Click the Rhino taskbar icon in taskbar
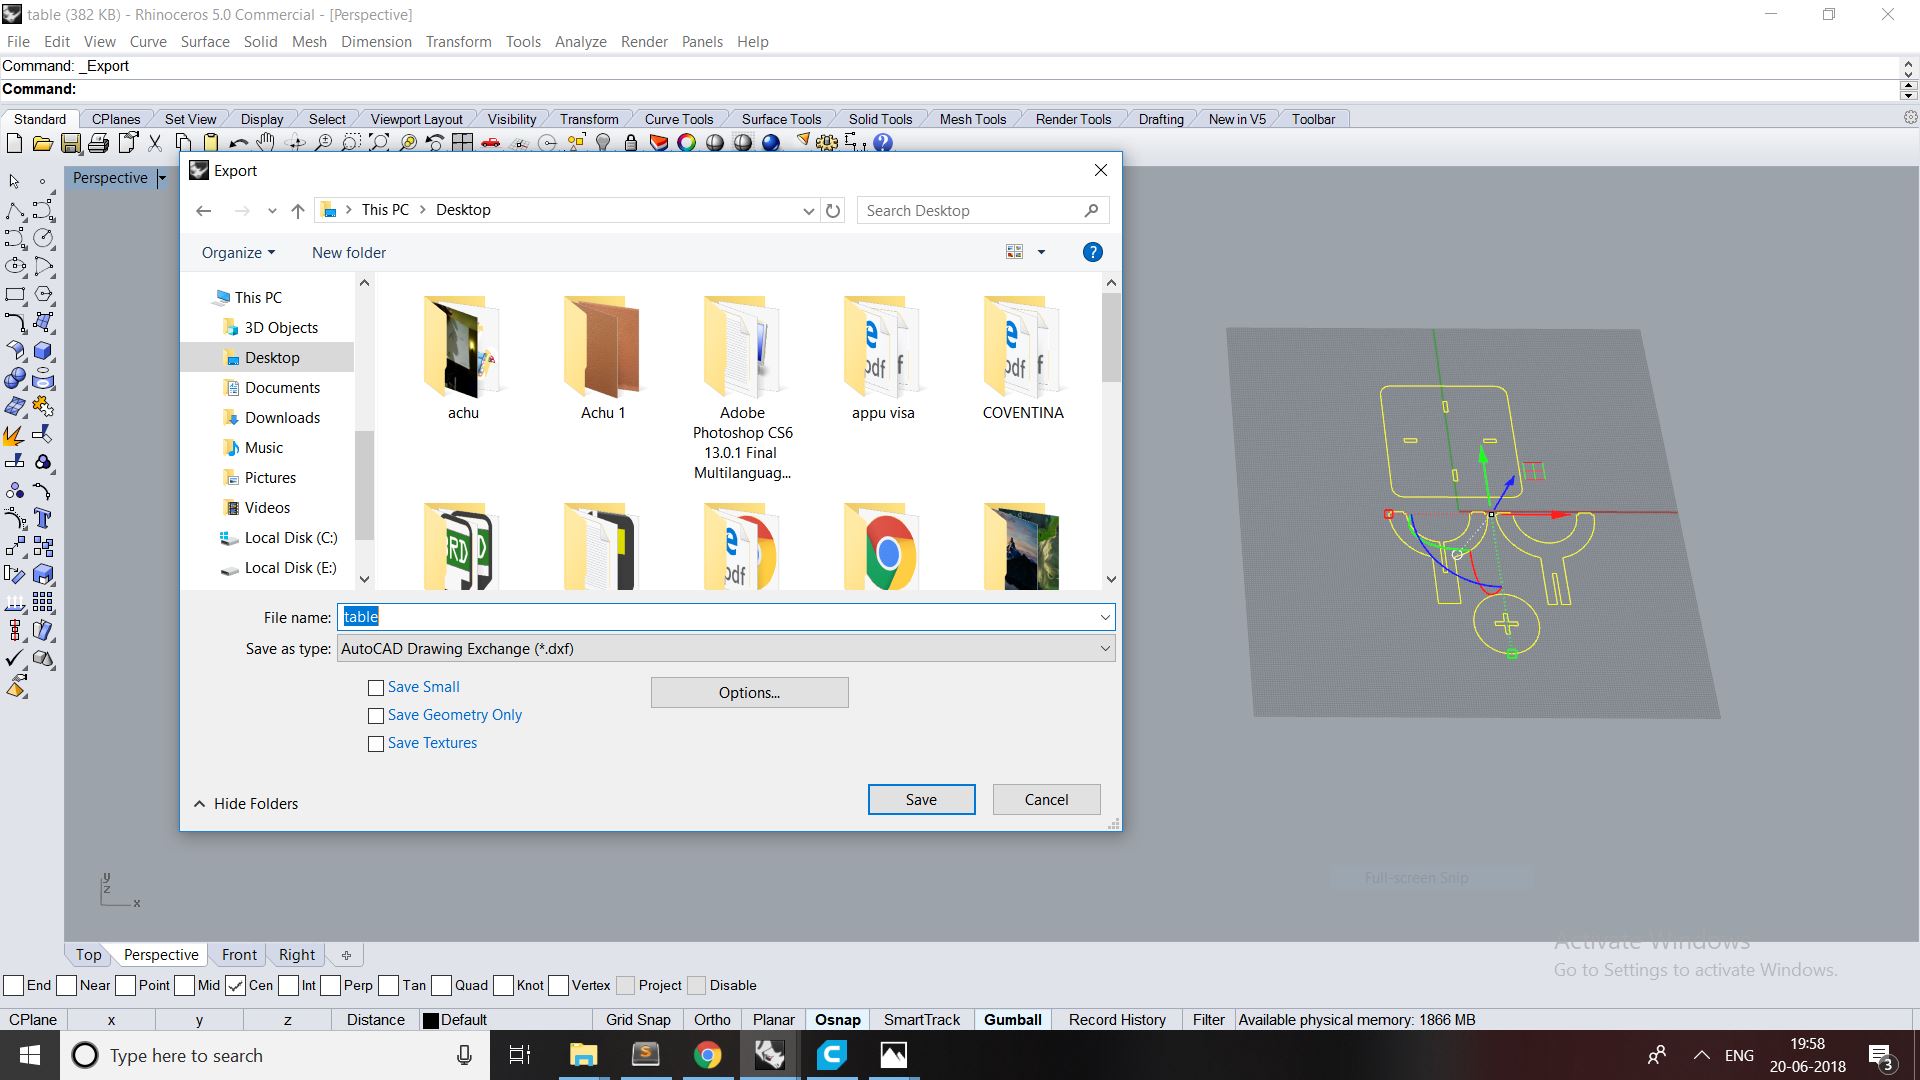The width and height of the screenshot is (1920, 1080). pyautogui.click(x=770, y=1055)
